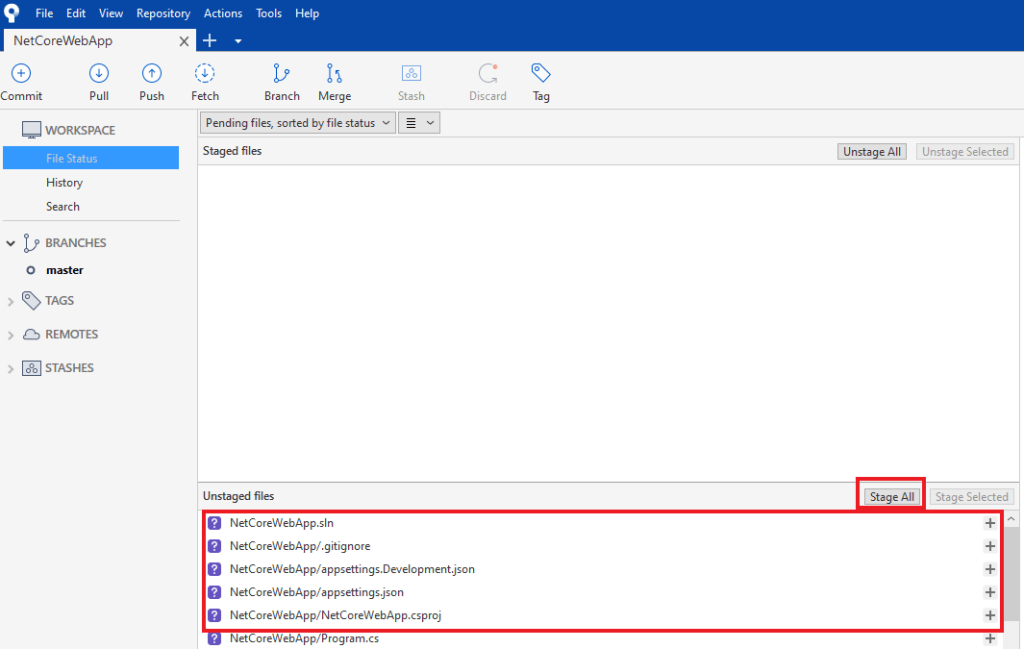This screenshot has width=1024, height=649.
Task: Open the Actions menu
Action: pos(223,13)
